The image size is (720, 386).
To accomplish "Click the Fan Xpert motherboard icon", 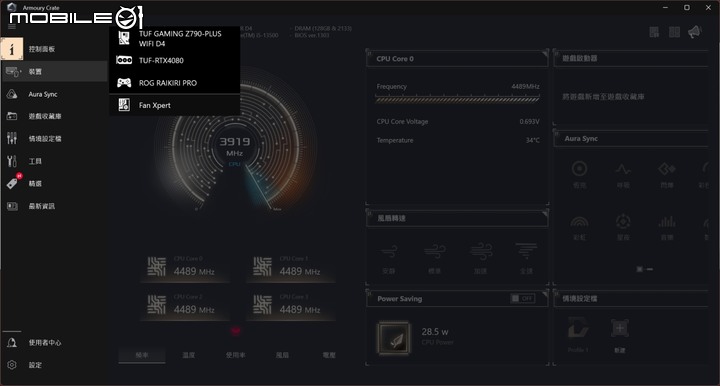I will click(x=124, y=105).
